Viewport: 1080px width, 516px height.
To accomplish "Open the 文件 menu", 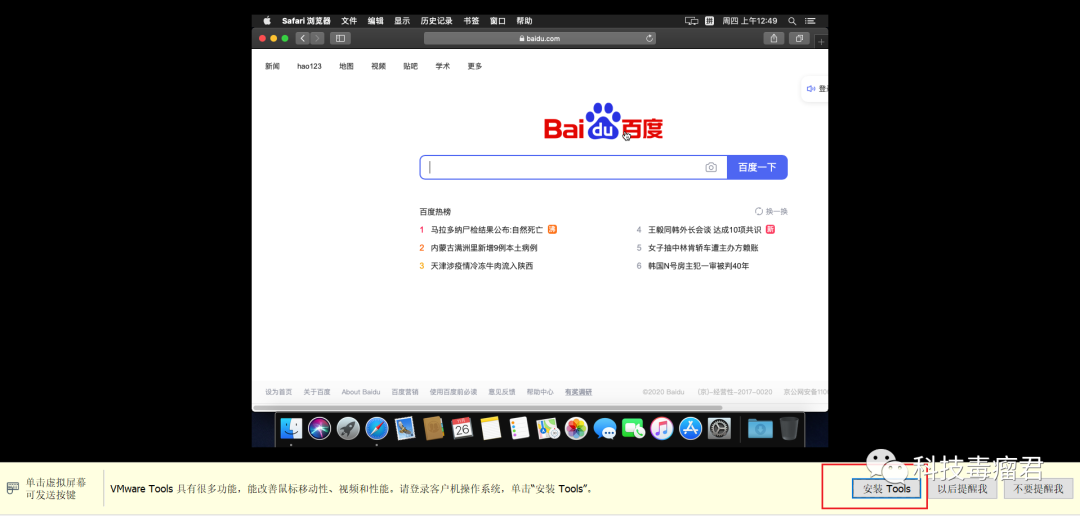I will (349, 21).
